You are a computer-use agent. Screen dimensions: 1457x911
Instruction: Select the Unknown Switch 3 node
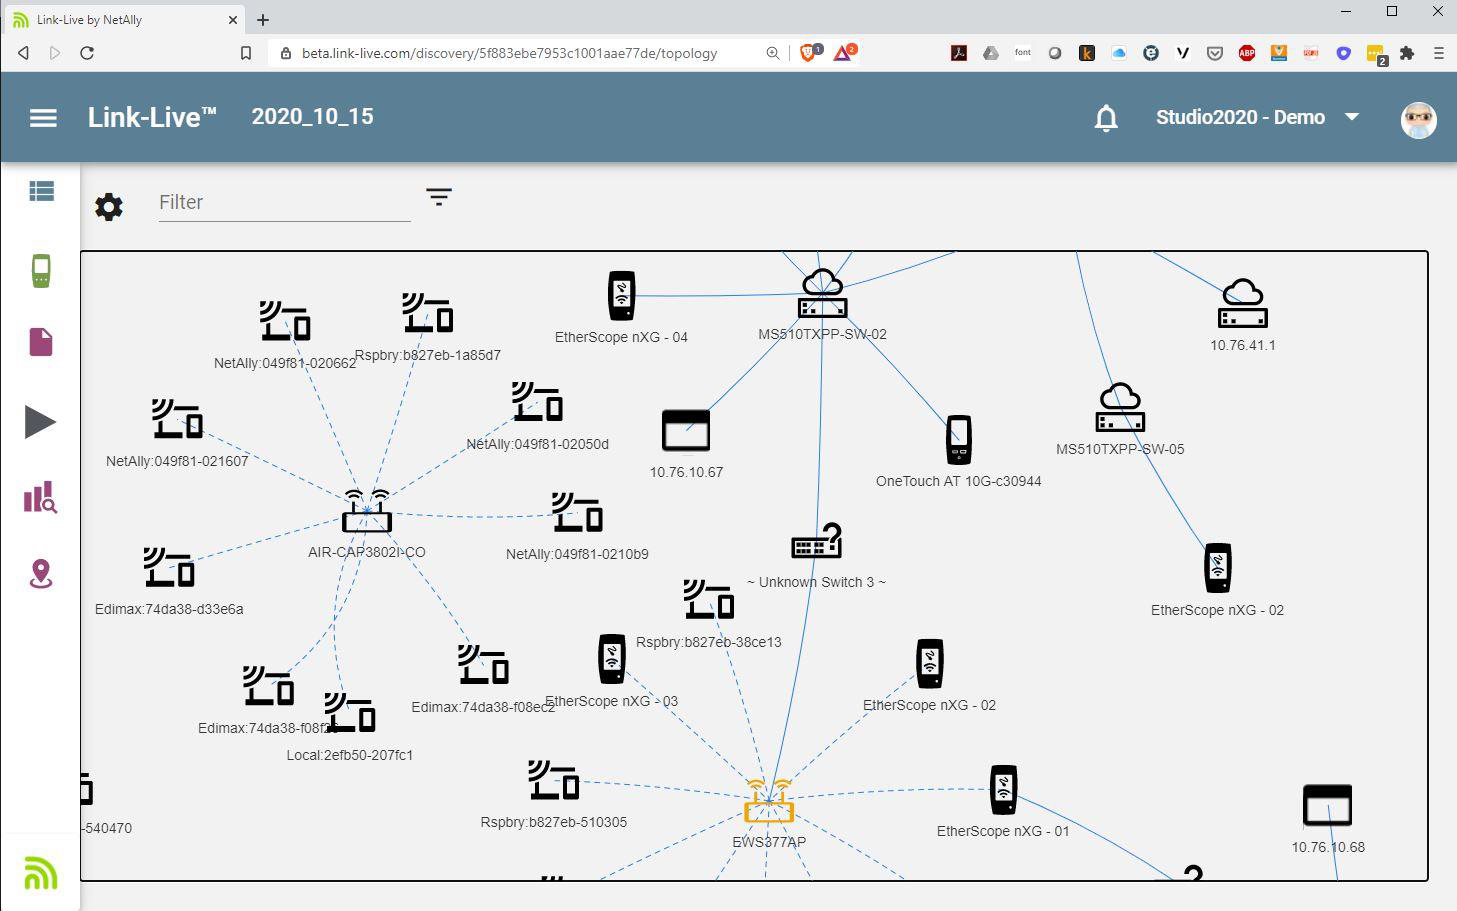click(x=817, y=541)
